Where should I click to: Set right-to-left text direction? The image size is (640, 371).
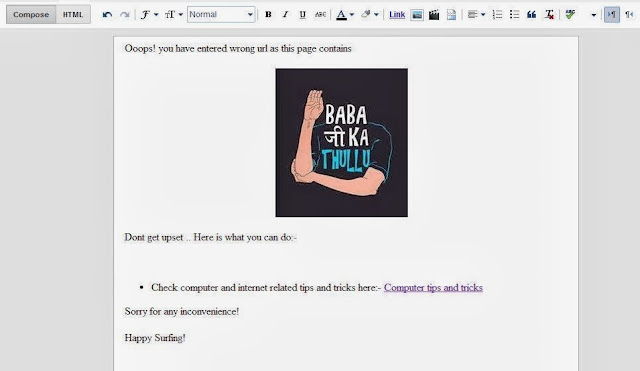[x=629, y=15]
